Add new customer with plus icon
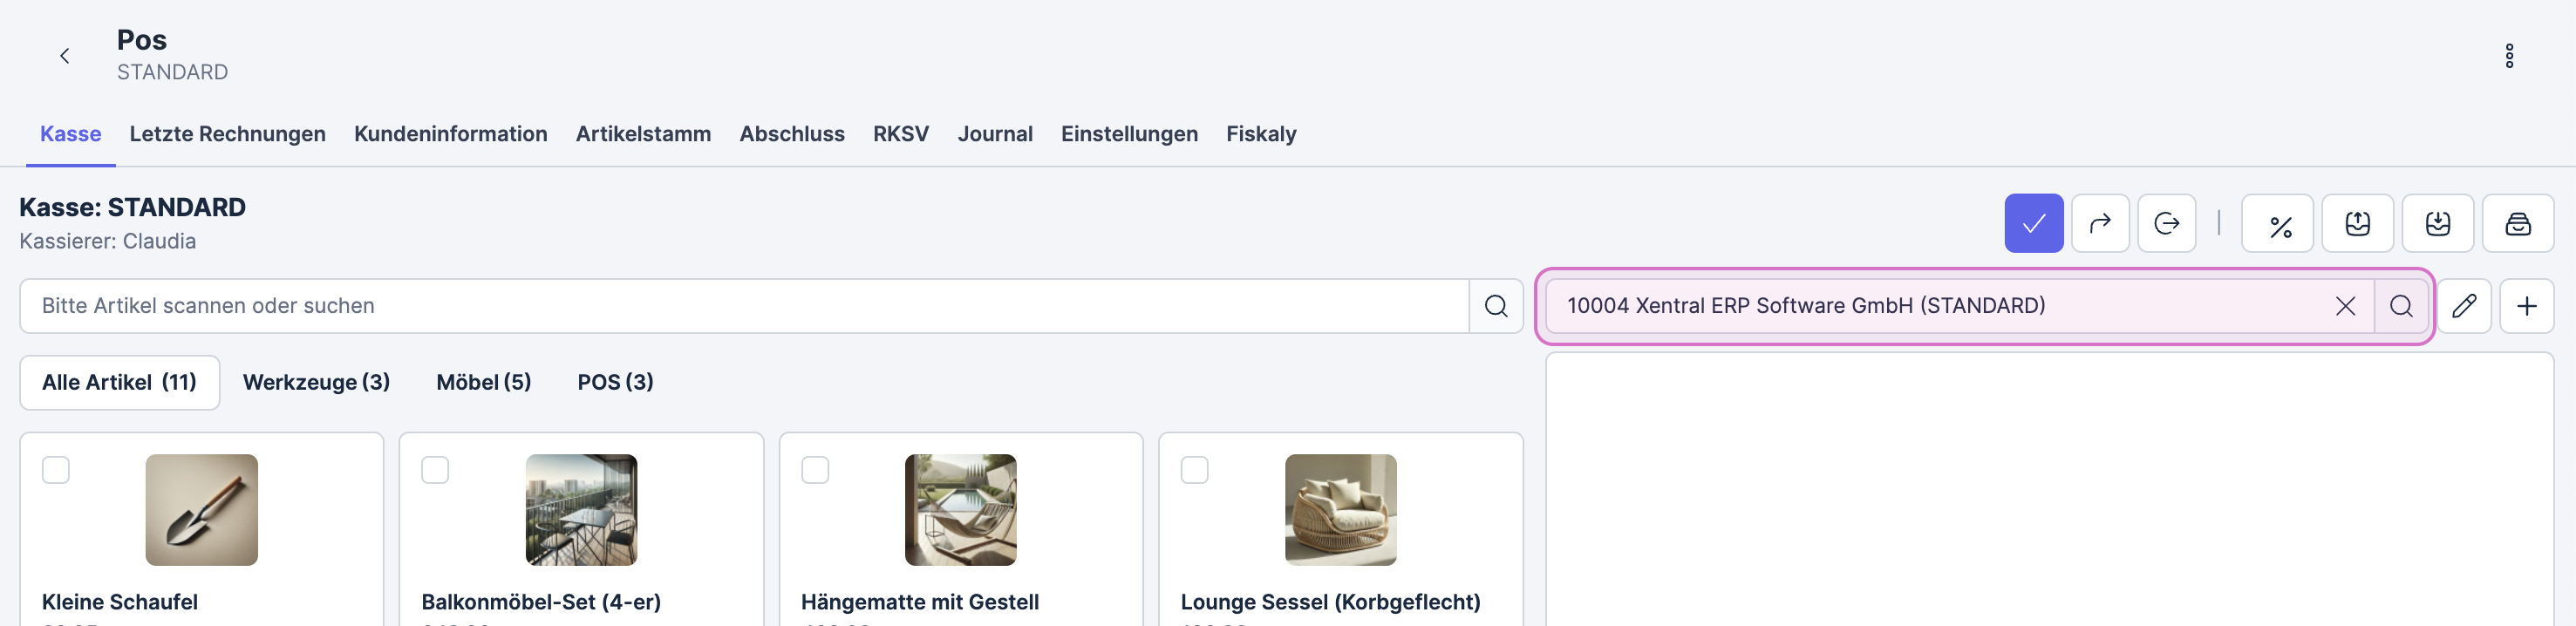Viewport: 2576px width, 626px height. [x=2526, y=306]
